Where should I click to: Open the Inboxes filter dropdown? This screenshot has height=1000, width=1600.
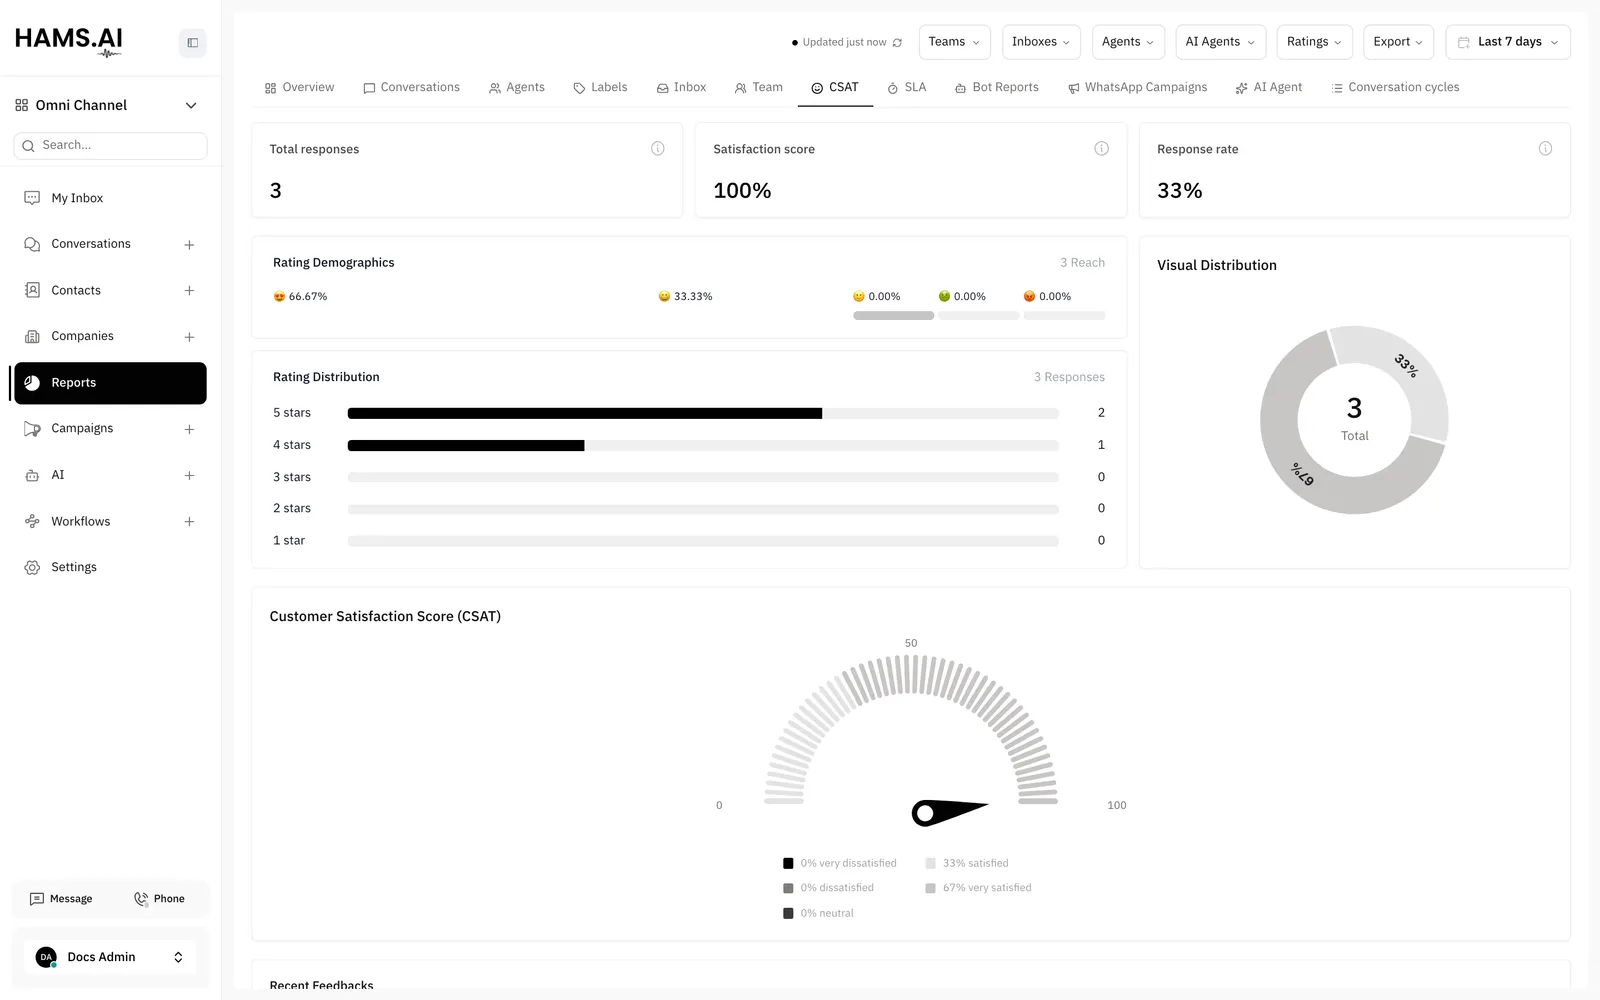pyautogui.click(x=1041, y=42)
